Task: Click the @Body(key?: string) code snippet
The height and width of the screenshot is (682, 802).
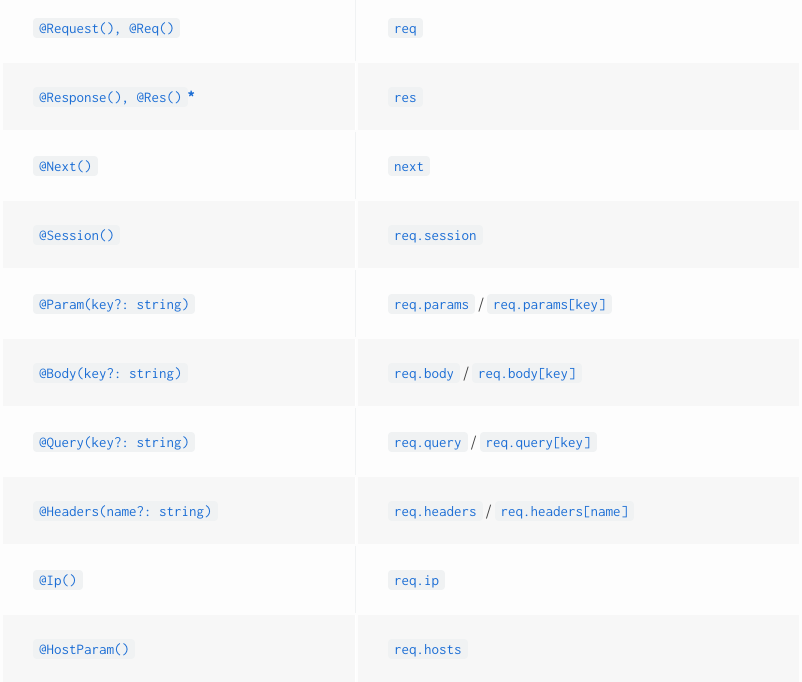Action: (110, 373)
